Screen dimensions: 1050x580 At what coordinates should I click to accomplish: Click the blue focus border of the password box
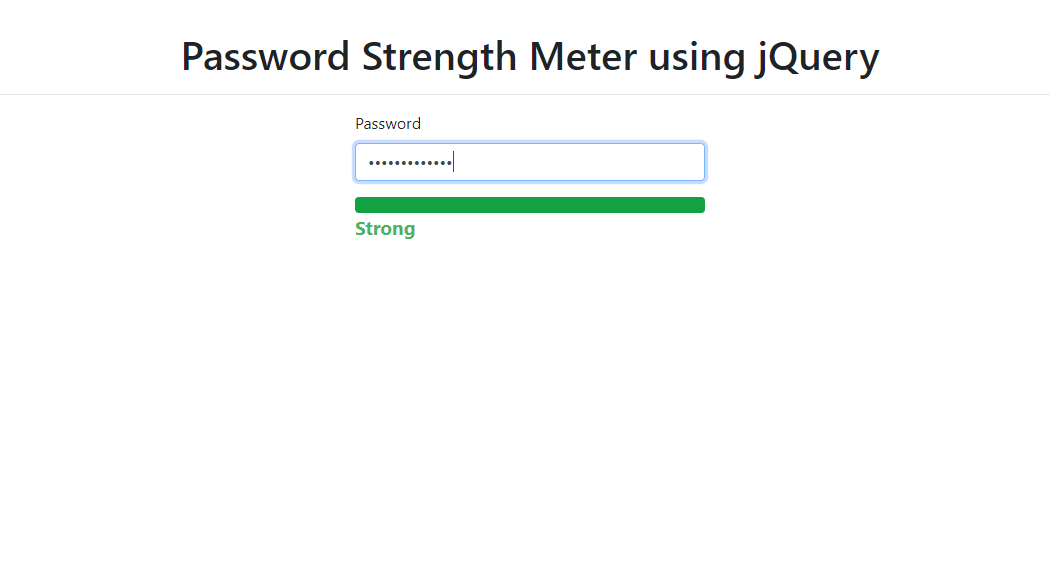(x=530, y=143)
